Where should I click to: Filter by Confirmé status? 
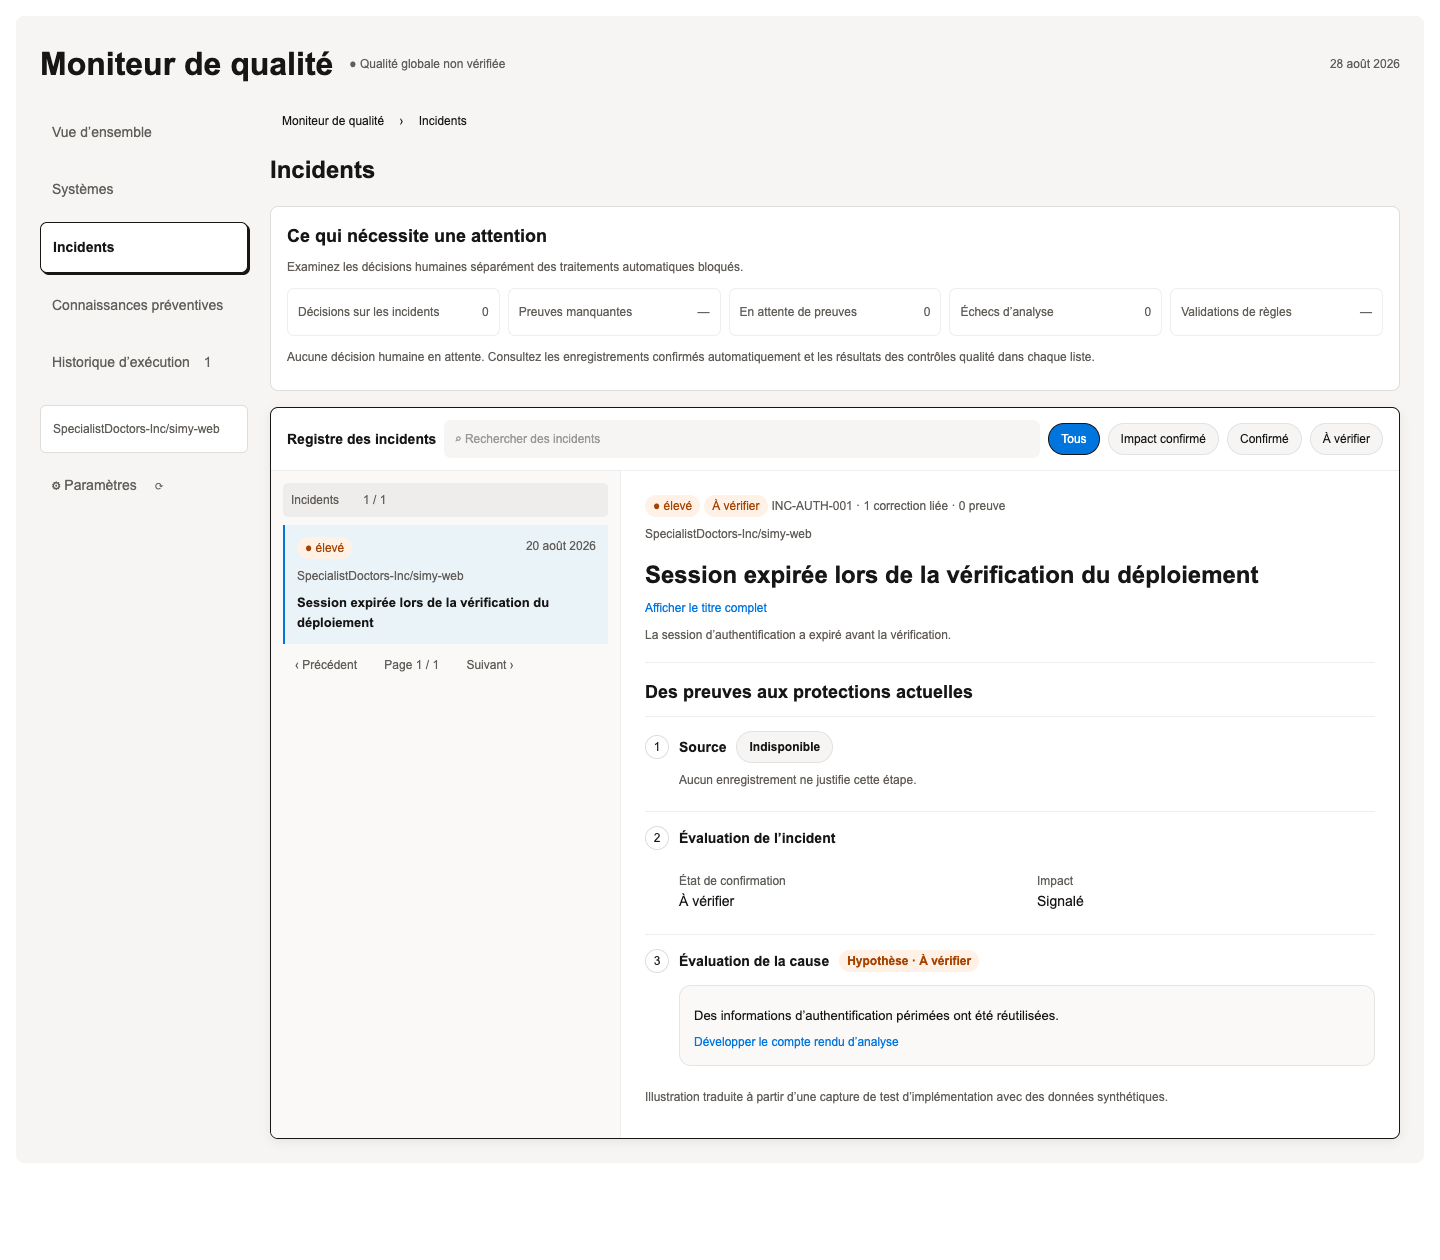click(1264, 439)
